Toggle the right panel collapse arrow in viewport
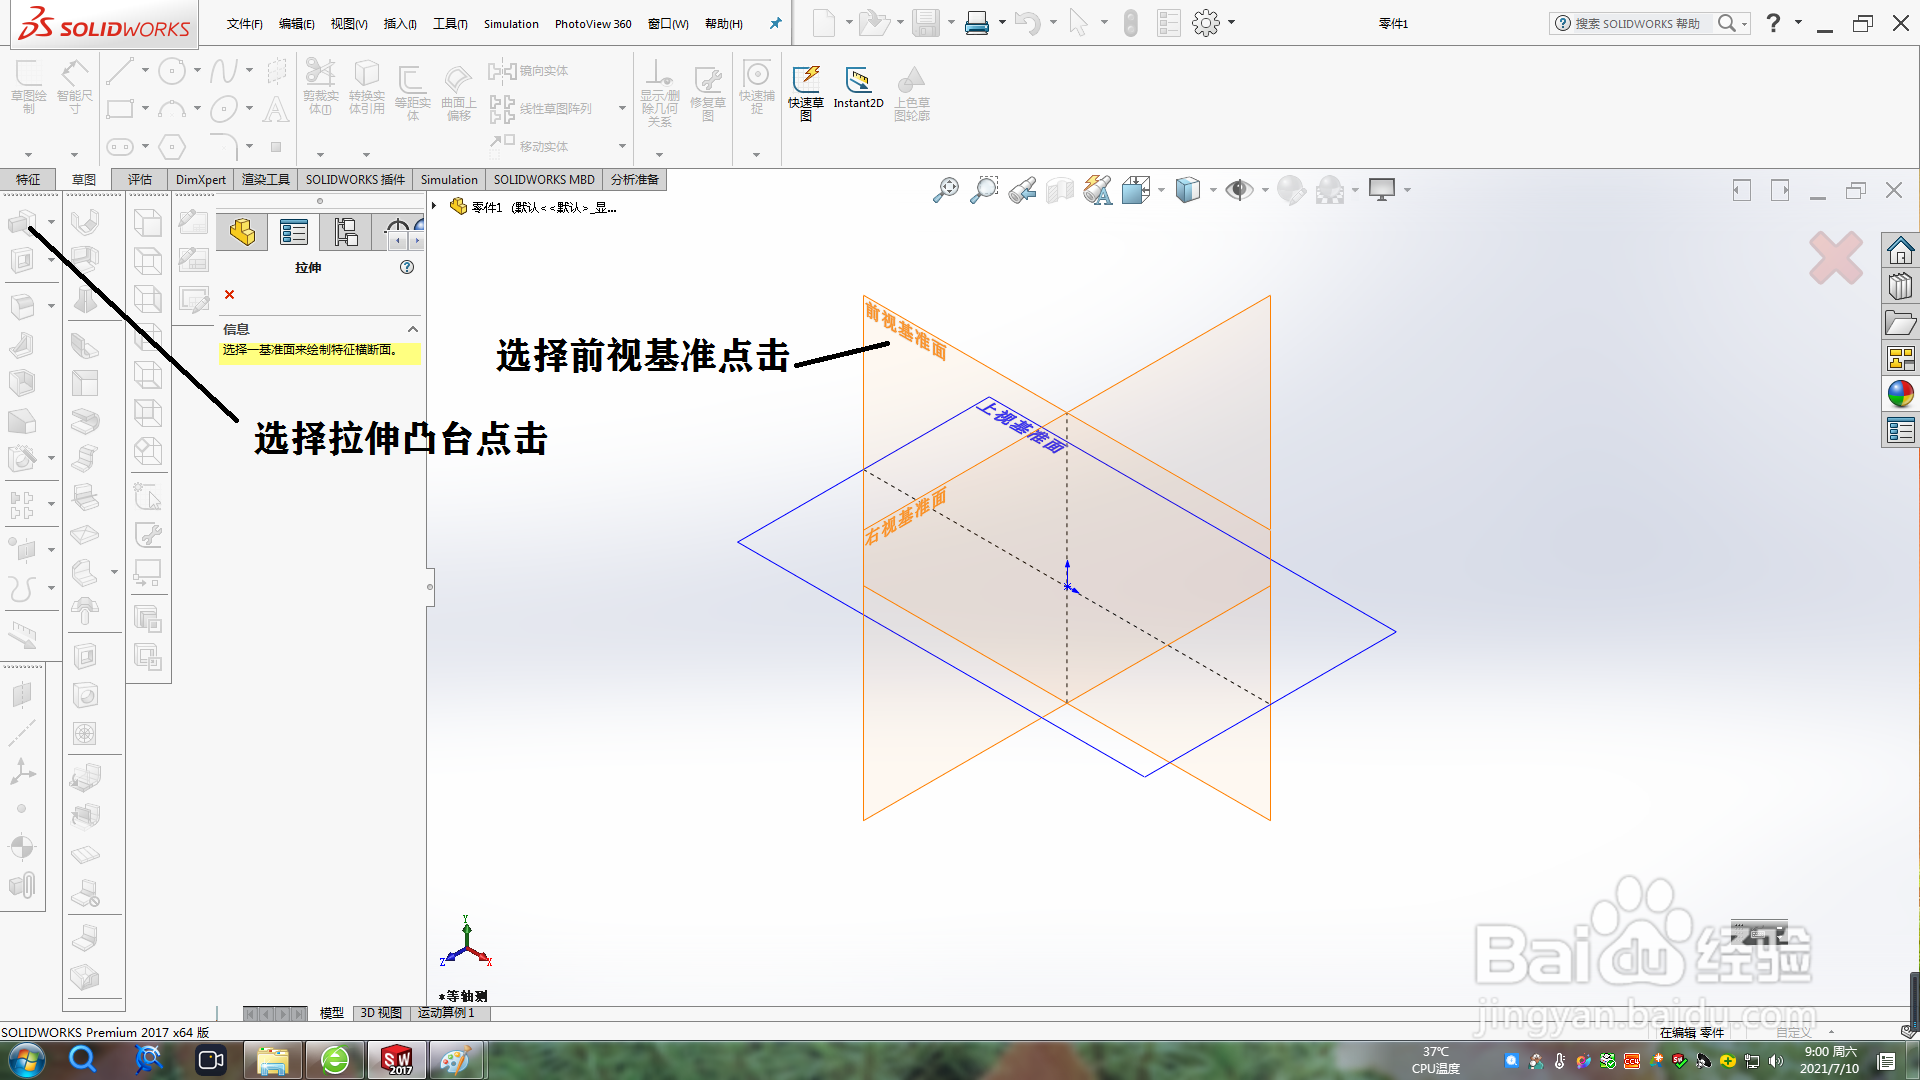Viewport: 1920px width, 1080px height. pos(1780,190)
